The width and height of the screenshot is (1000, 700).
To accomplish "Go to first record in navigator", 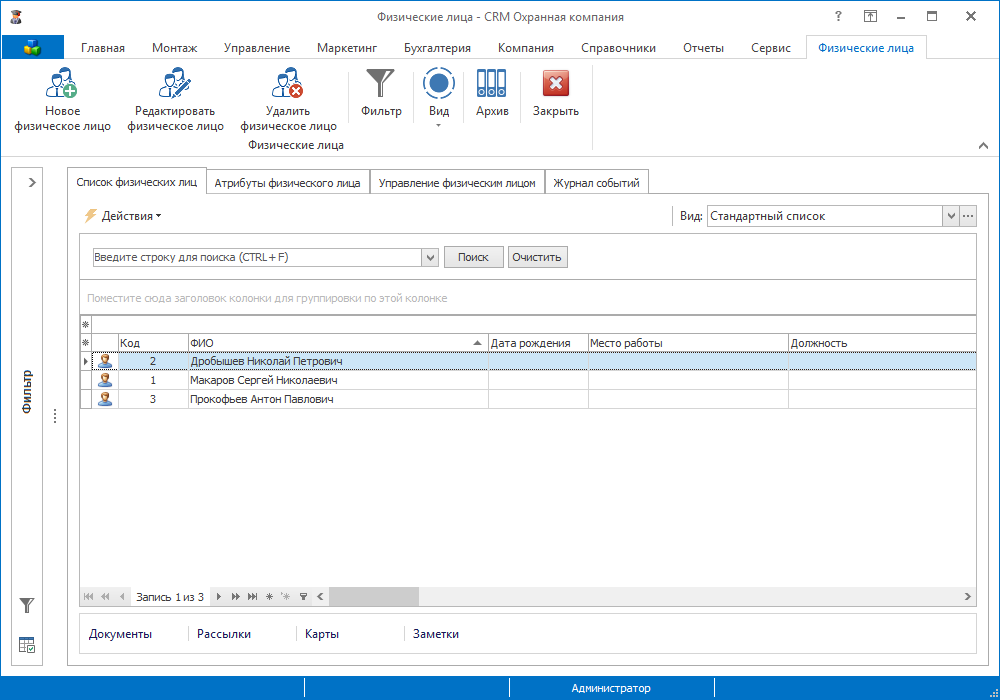I will point(89,597).
